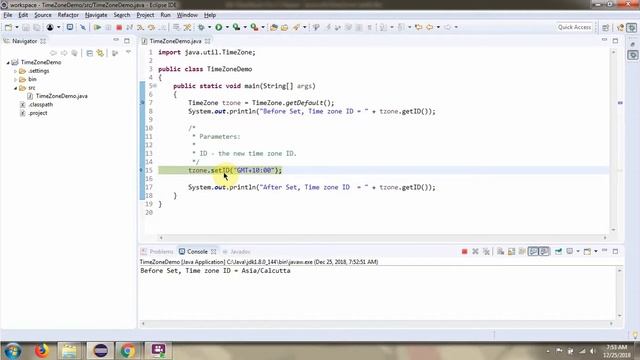The image size is (640, 360).
Task: Click the Pin Console icon
Action: click(x=558, y=251)
